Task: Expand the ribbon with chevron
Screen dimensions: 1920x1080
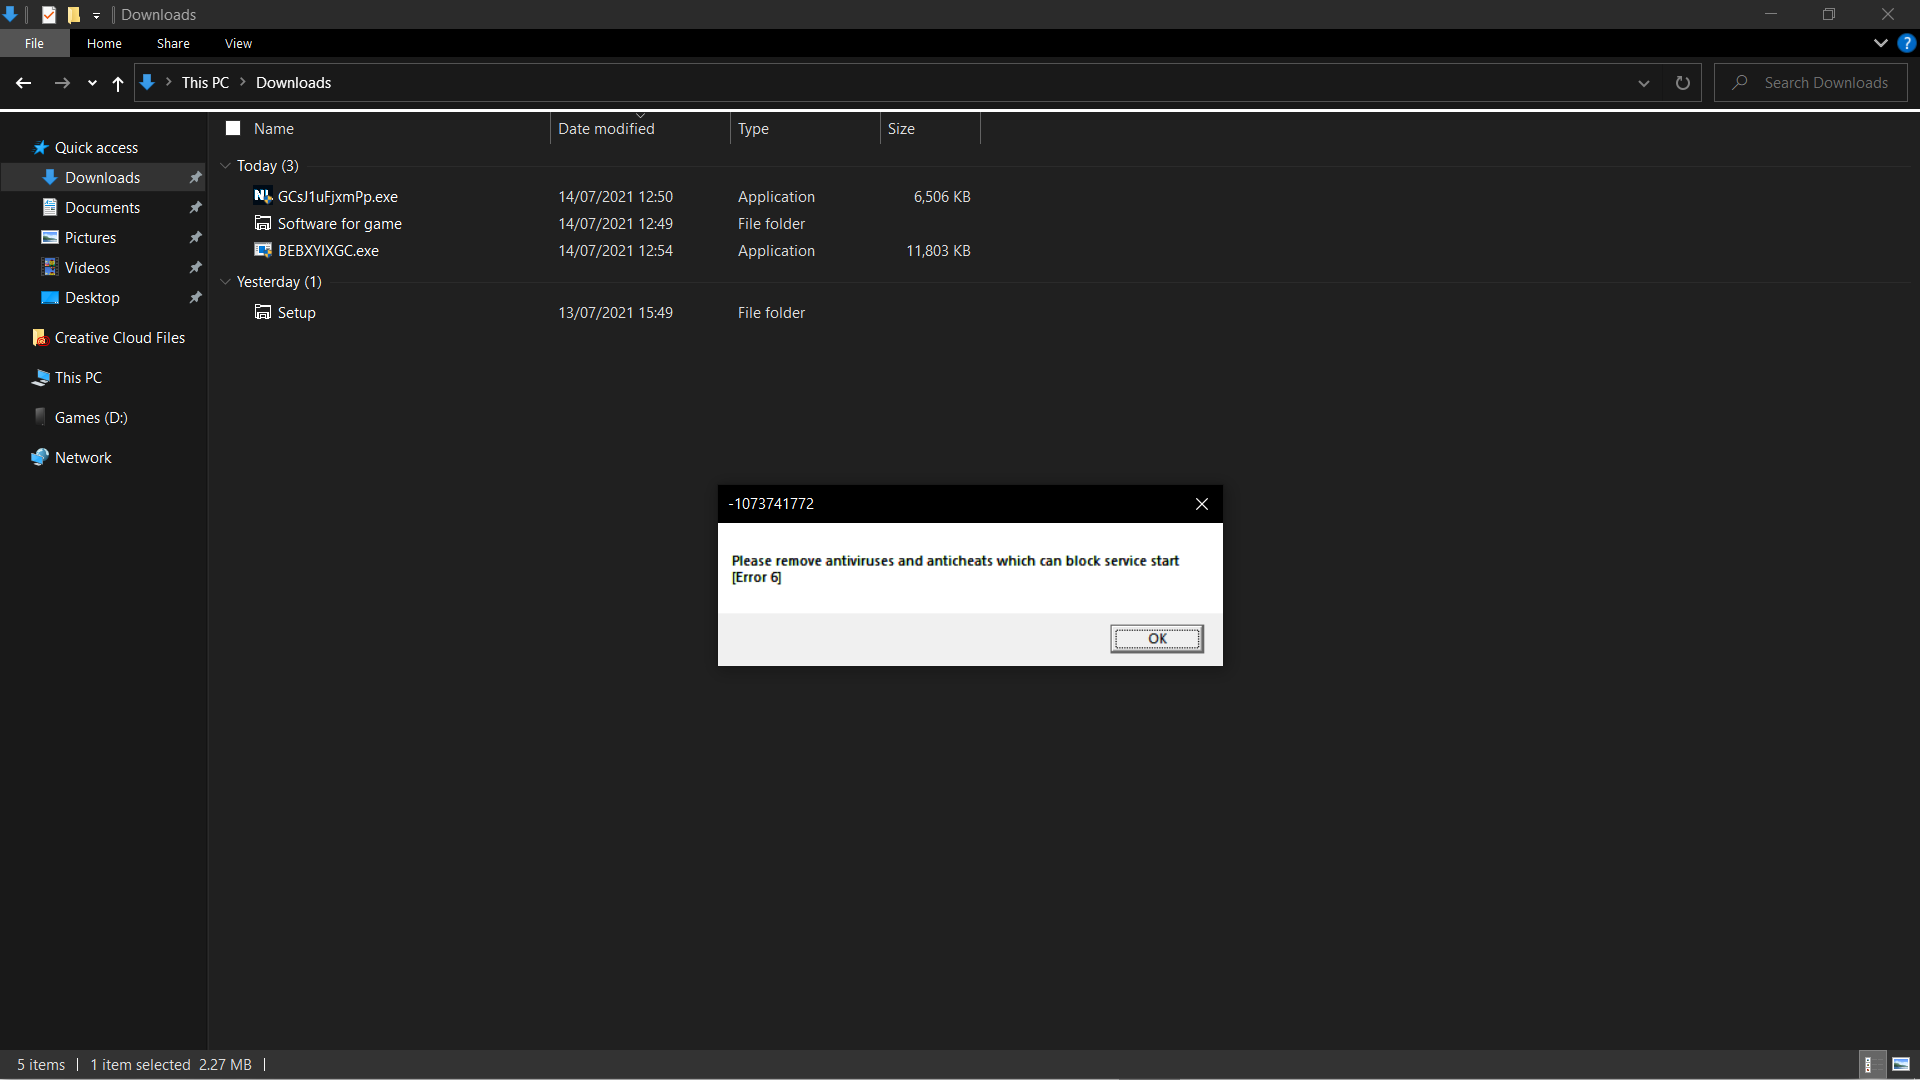Action: coord(1880,43)
